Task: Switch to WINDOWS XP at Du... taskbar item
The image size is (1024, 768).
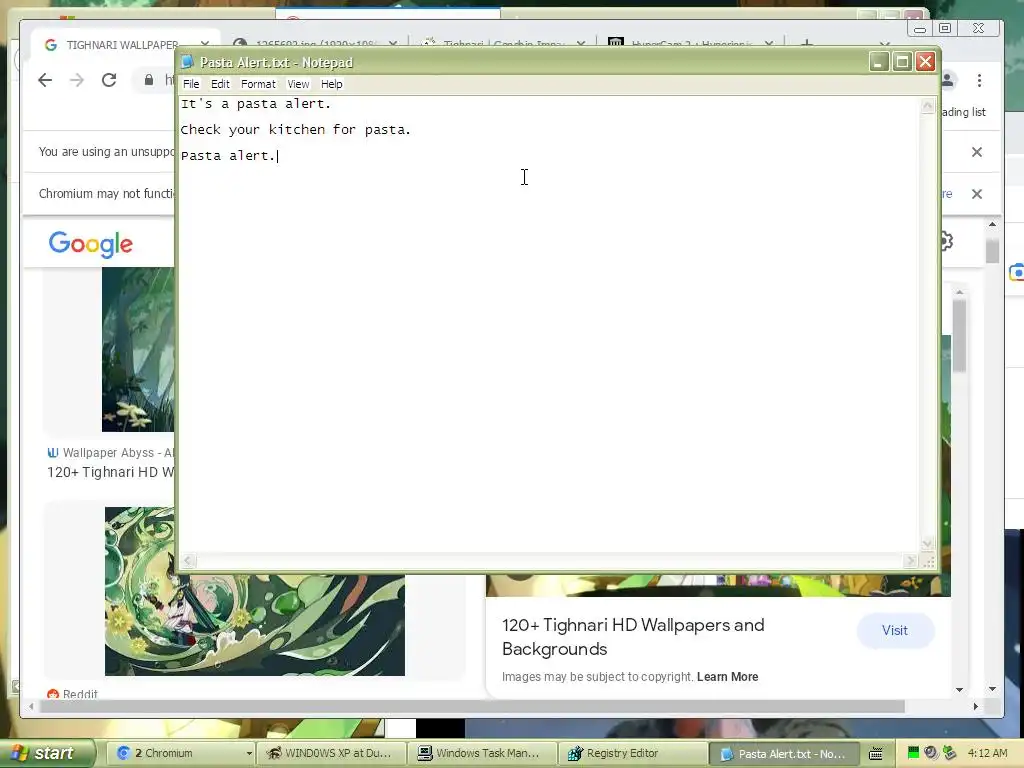Action: coord(331,754)
